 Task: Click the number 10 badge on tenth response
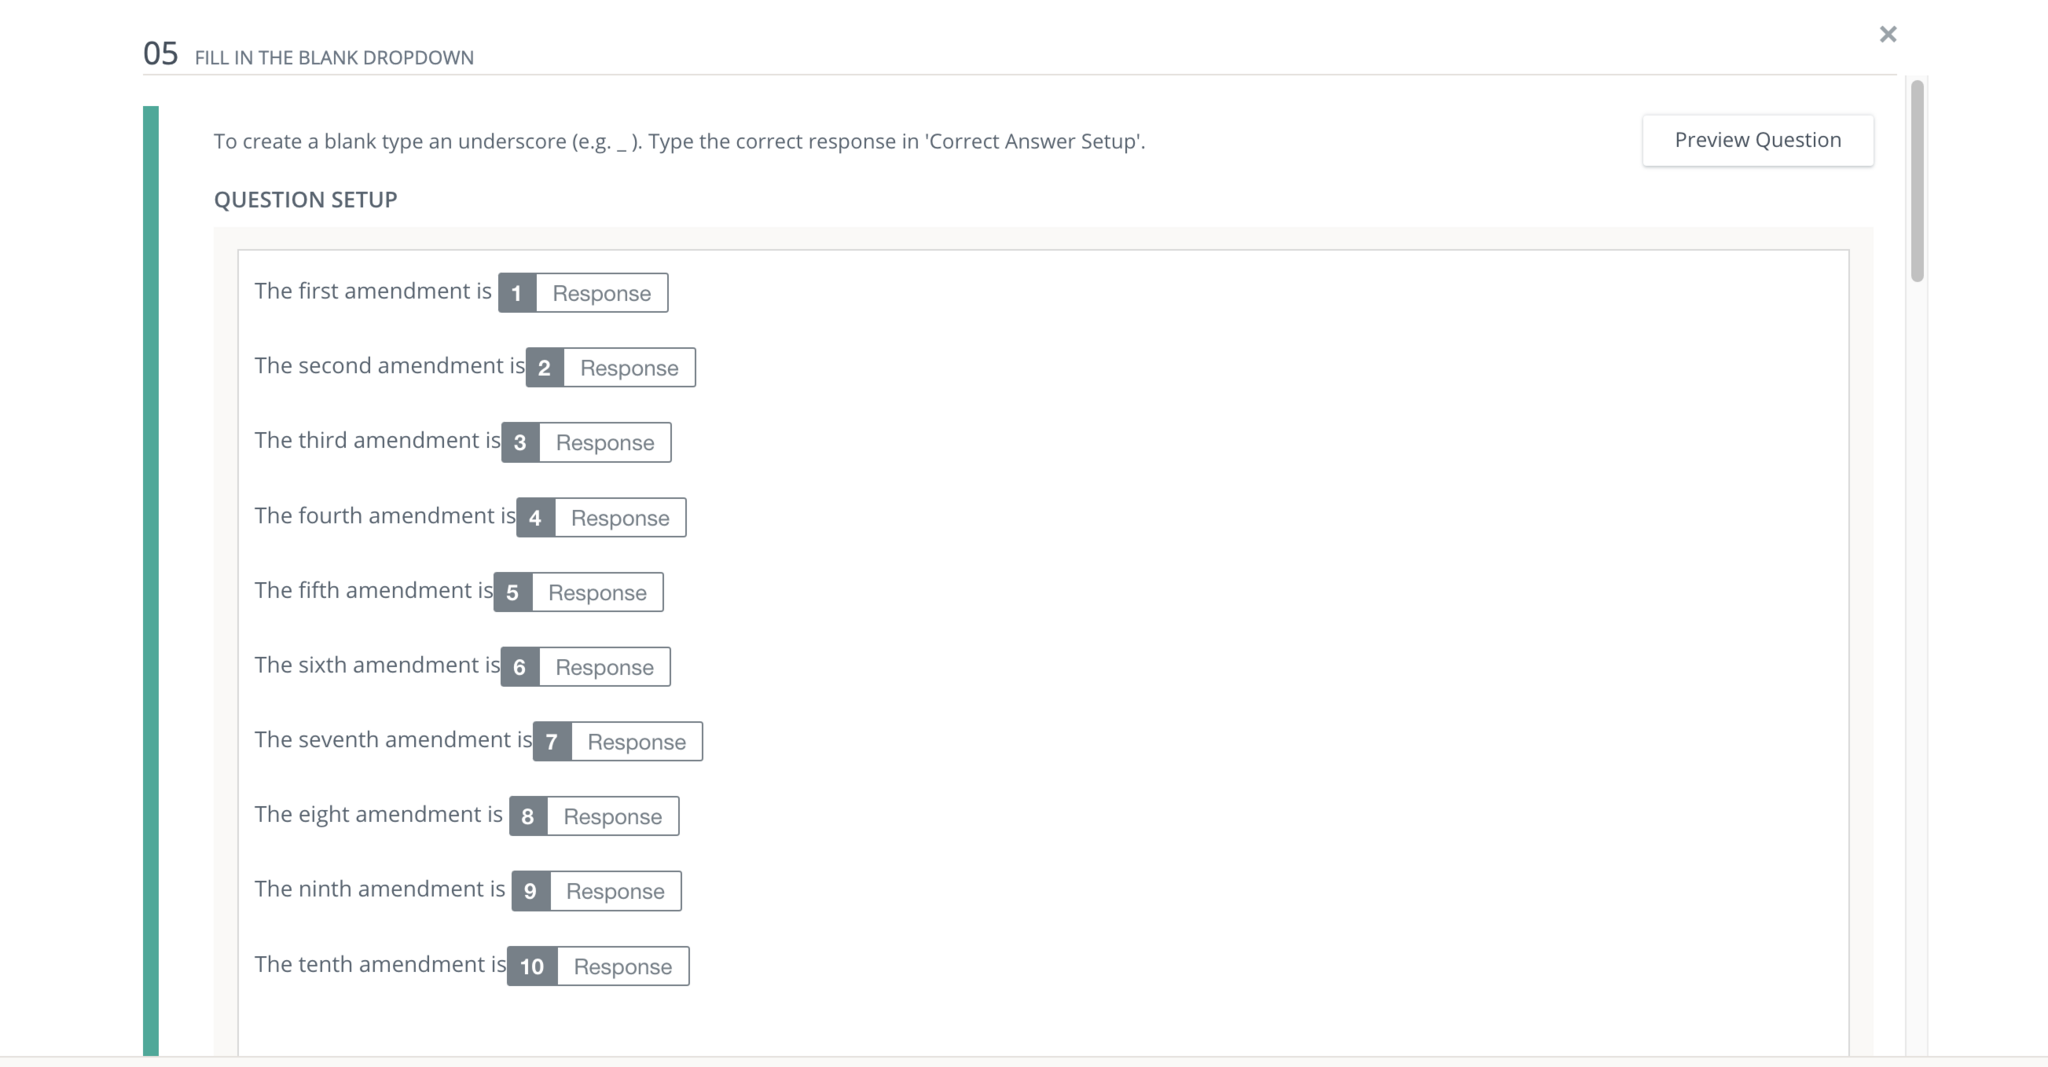[532, 967]
